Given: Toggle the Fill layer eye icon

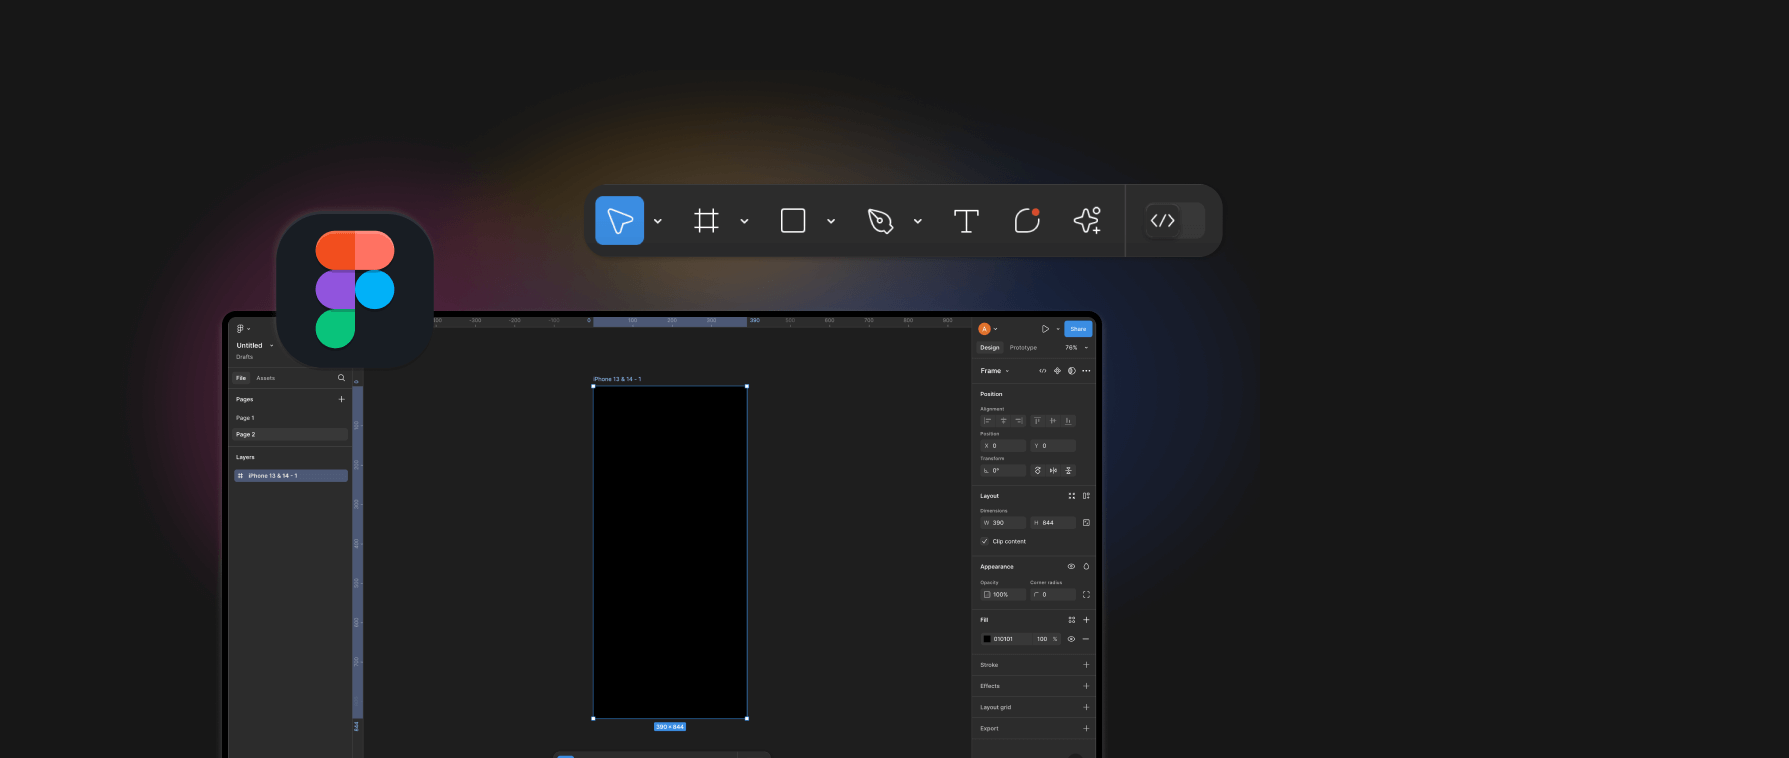Looking at the screenshot, I should click(1071, 639).
